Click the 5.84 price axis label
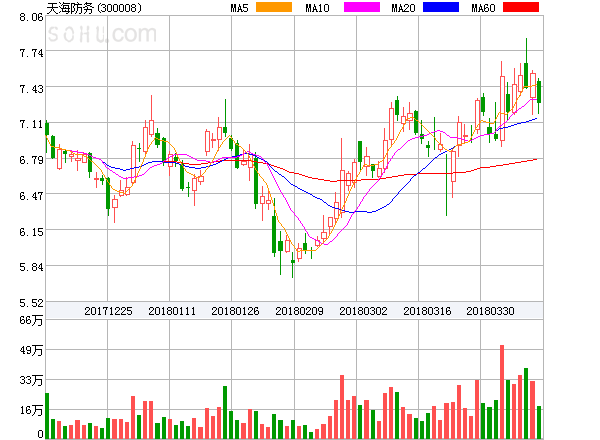The height and width of the screenshot is (440, 600). coord(31,267)
